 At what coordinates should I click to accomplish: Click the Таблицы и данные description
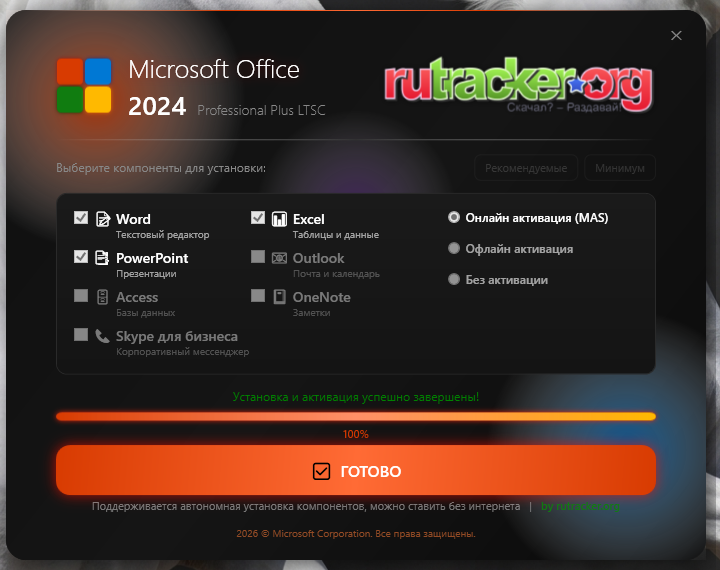click(x=336, y=235)
